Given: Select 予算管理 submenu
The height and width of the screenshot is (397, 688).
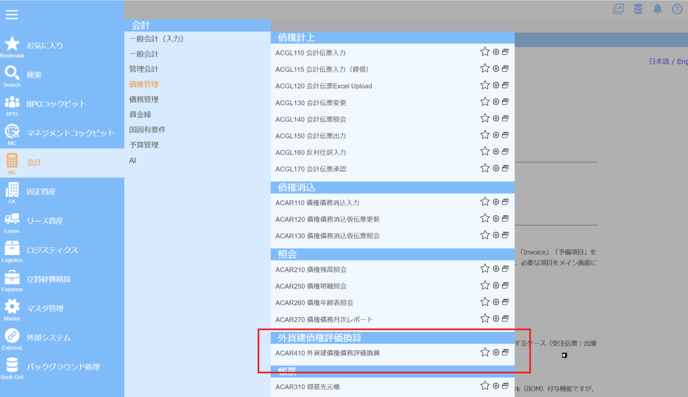Looking at the screenshot, I should (143, 145).
